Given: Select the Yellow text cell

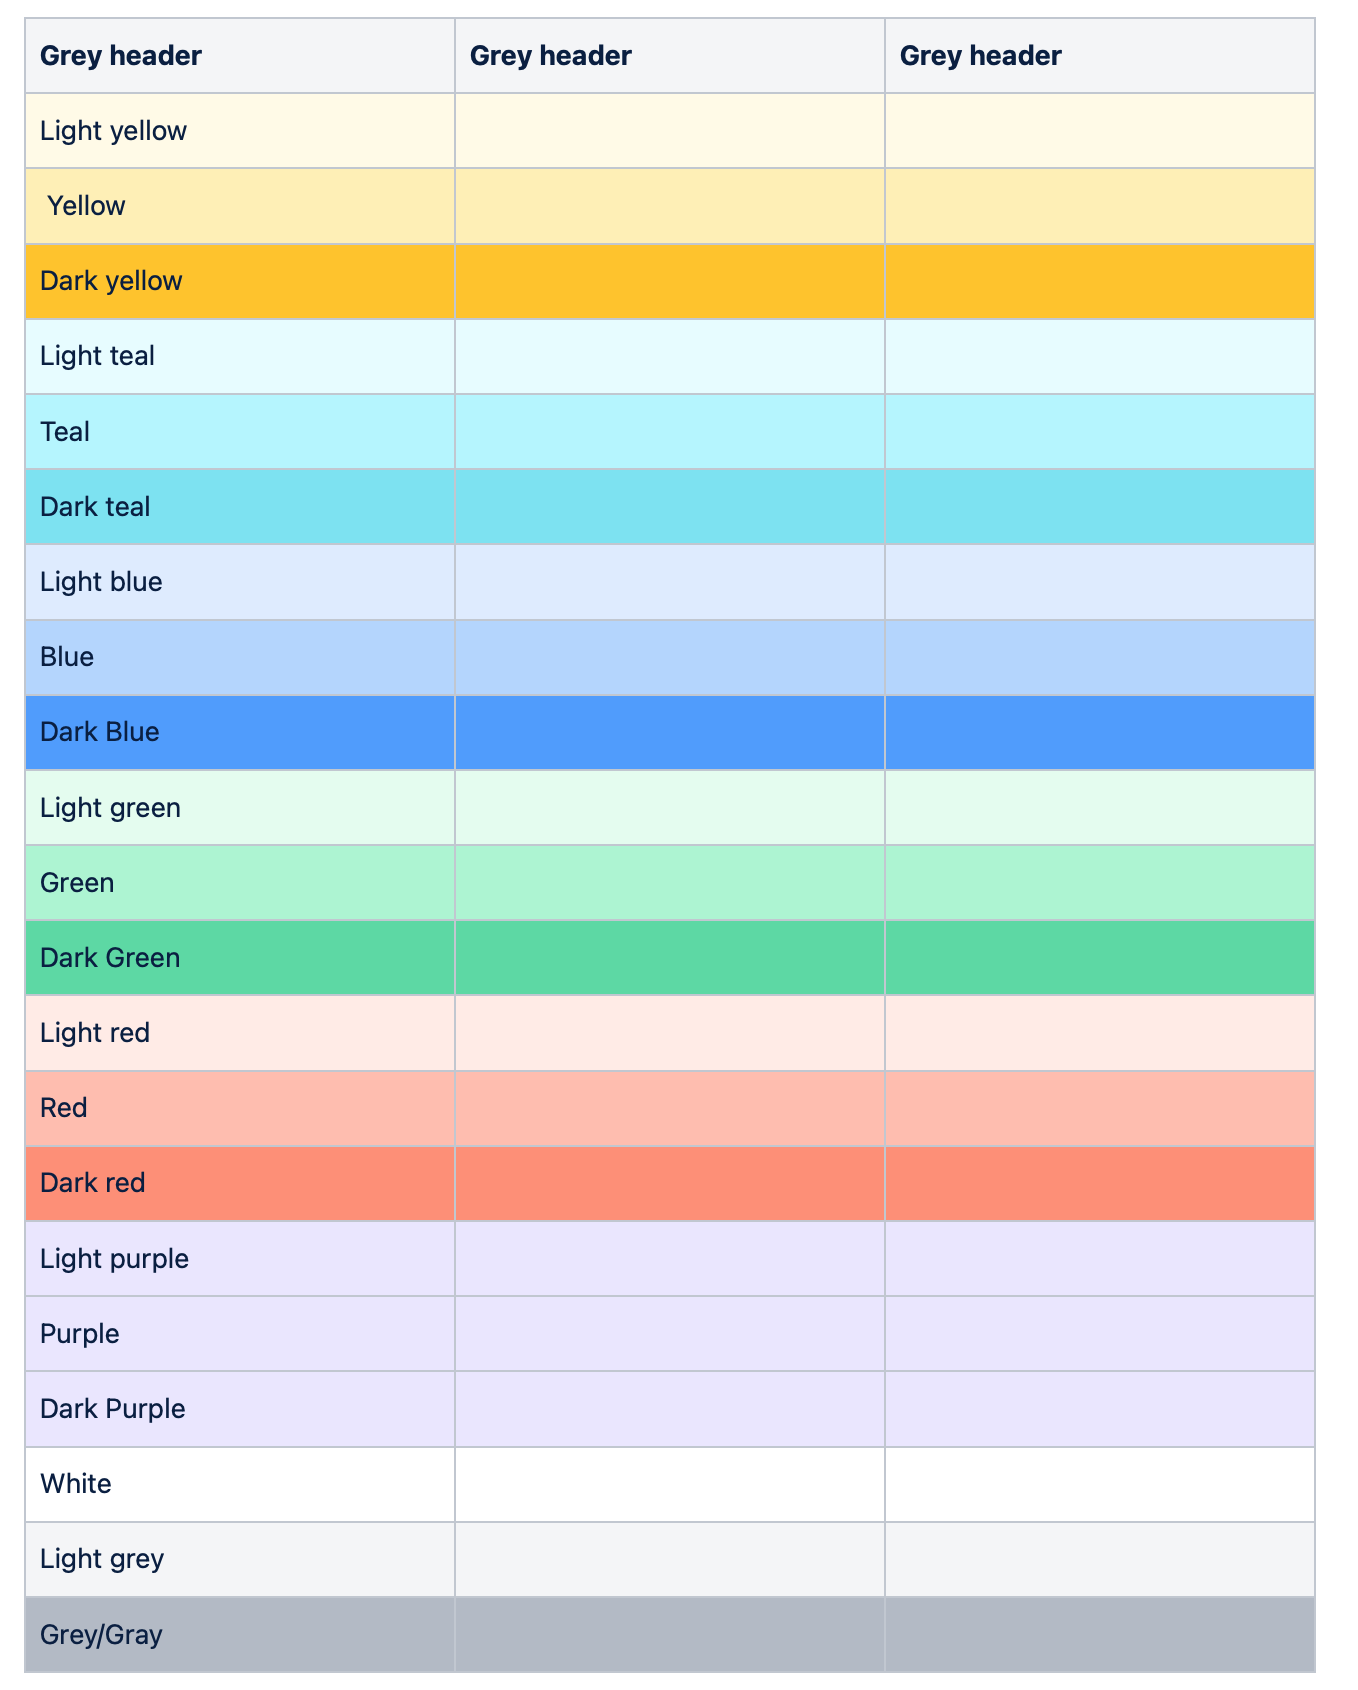Looking at the screenshot, I should (239, 206).
